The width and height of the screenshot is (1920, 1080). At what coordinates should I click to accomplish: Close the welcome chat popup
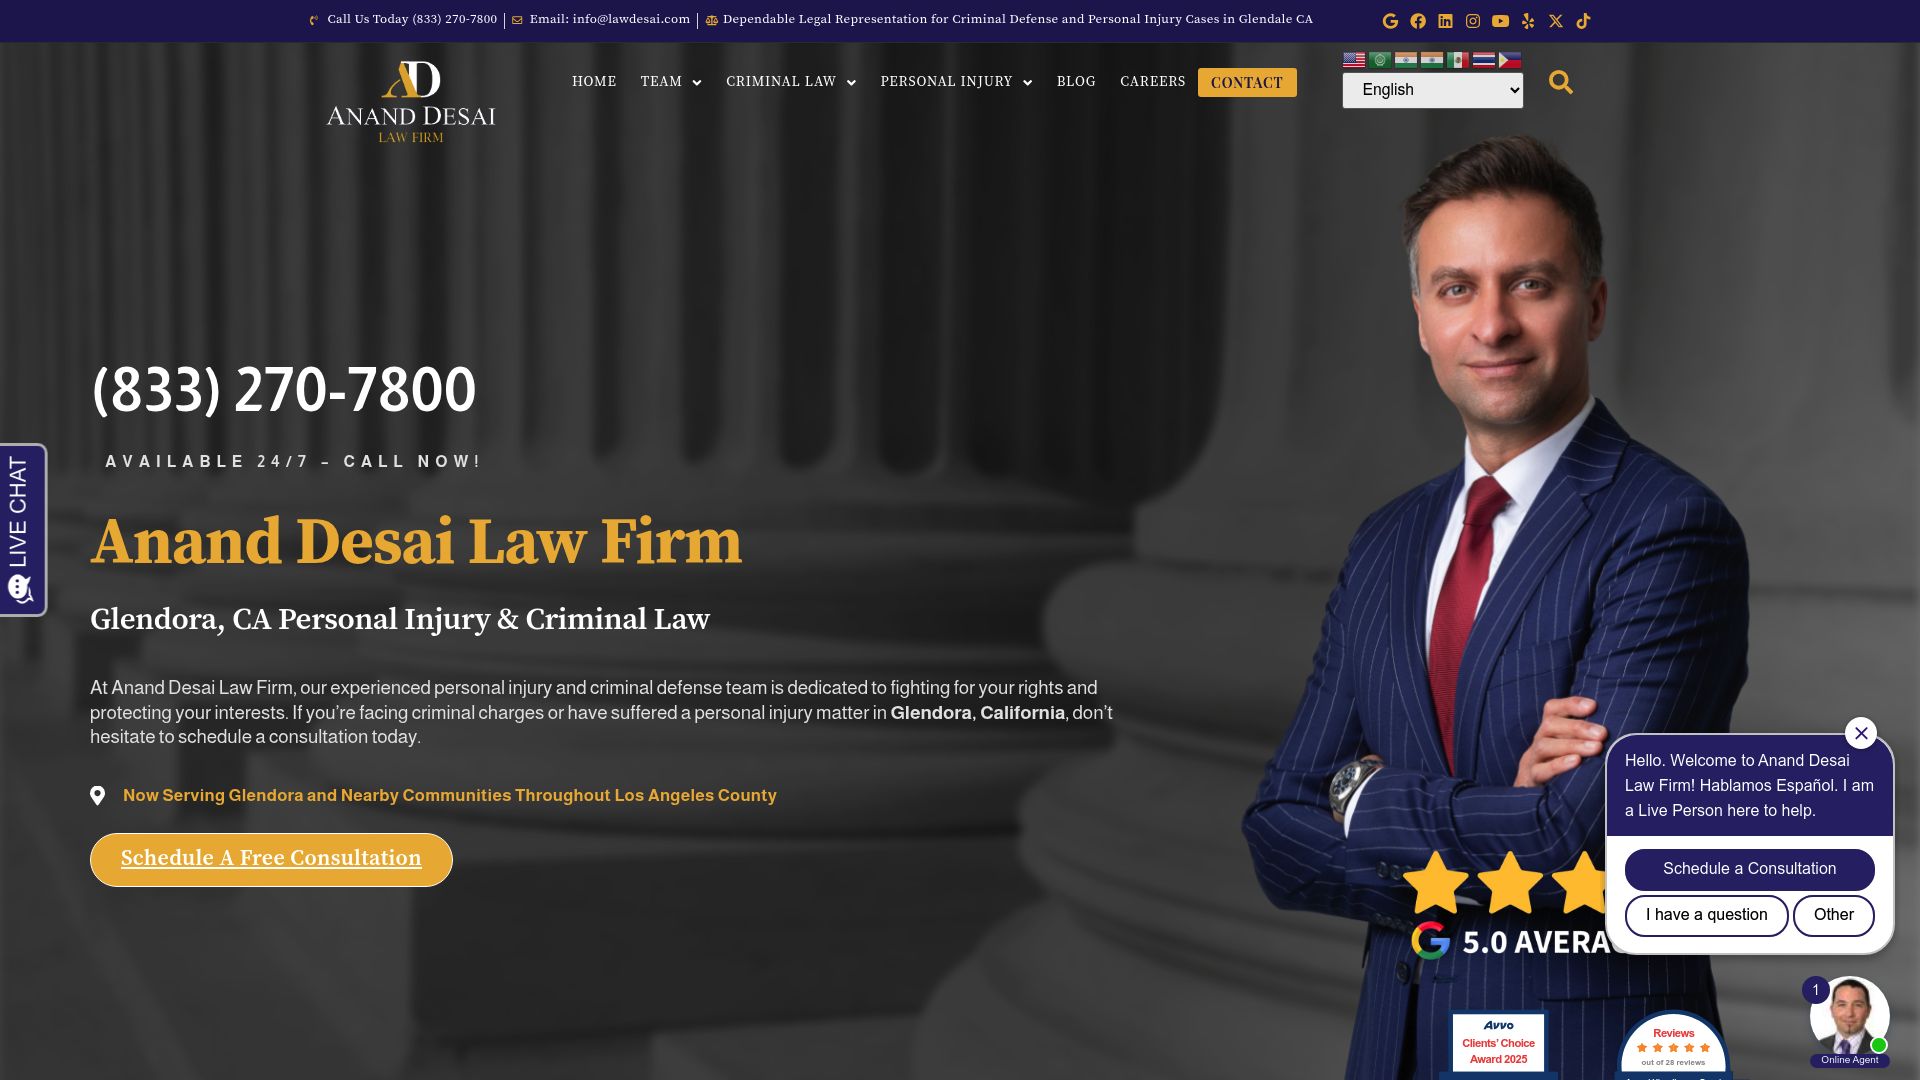1861,733
